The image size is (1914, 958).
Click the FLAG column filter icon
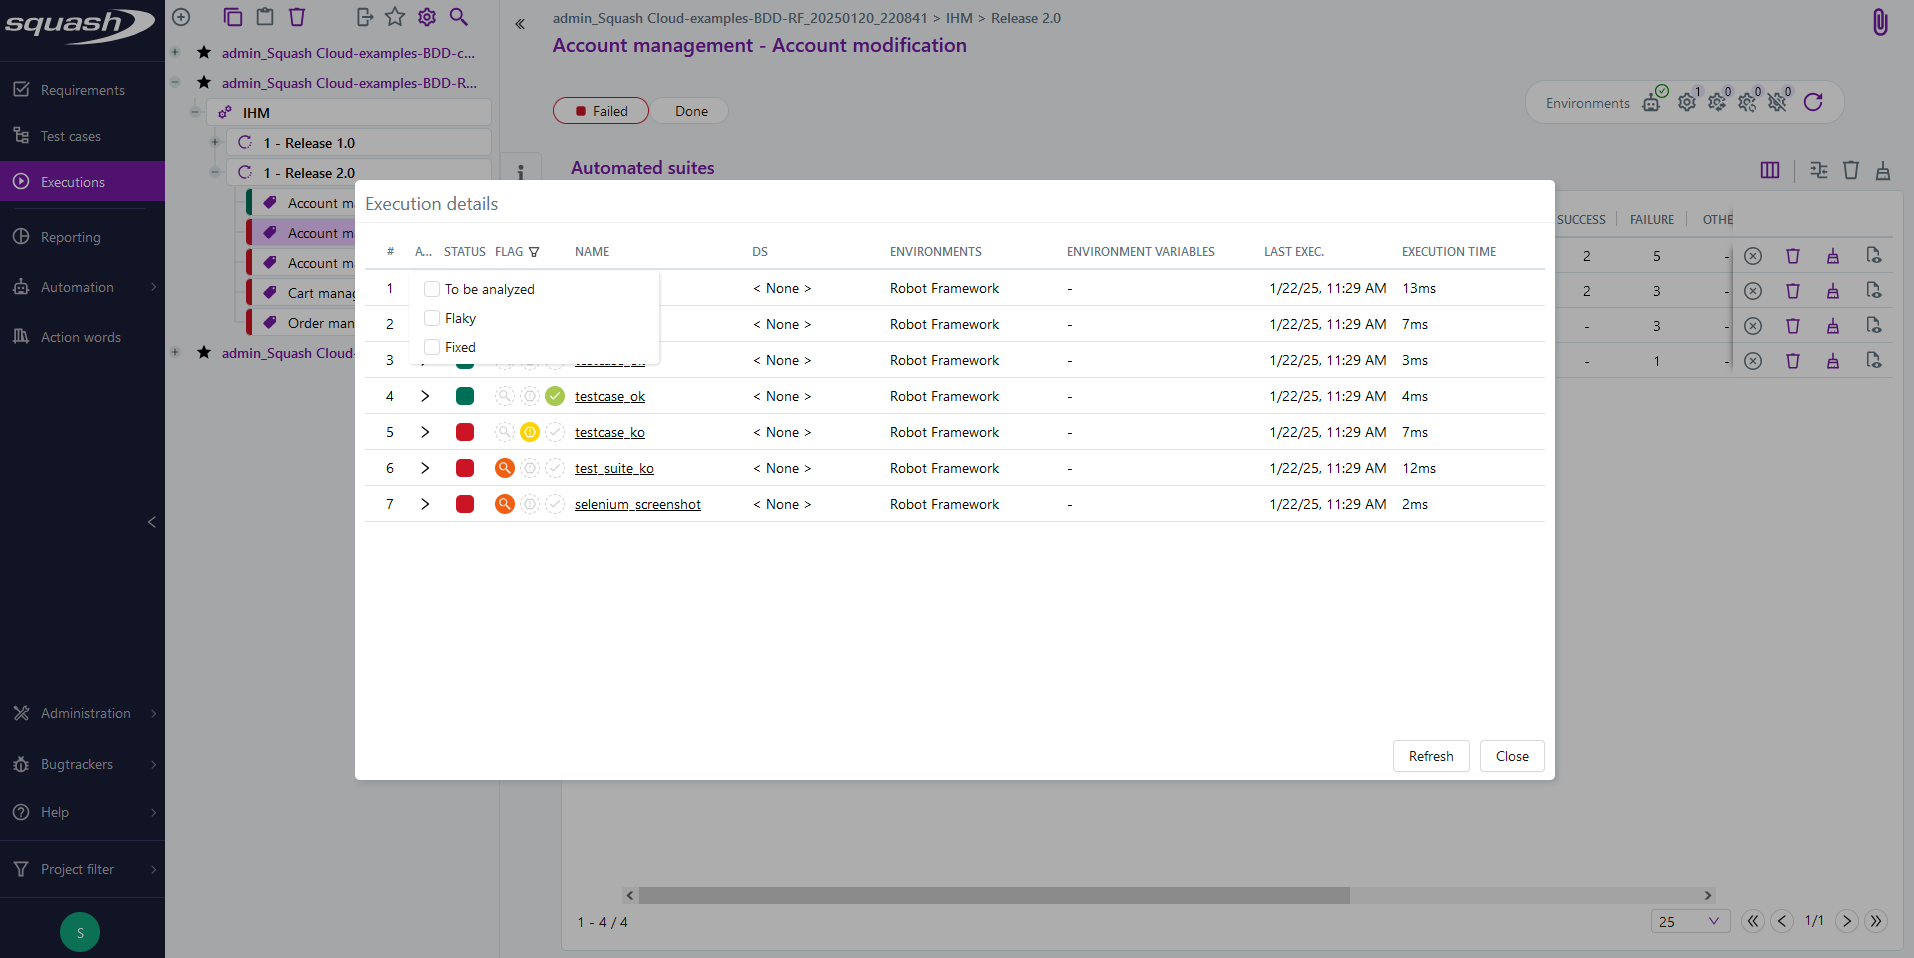coord(534,252)
